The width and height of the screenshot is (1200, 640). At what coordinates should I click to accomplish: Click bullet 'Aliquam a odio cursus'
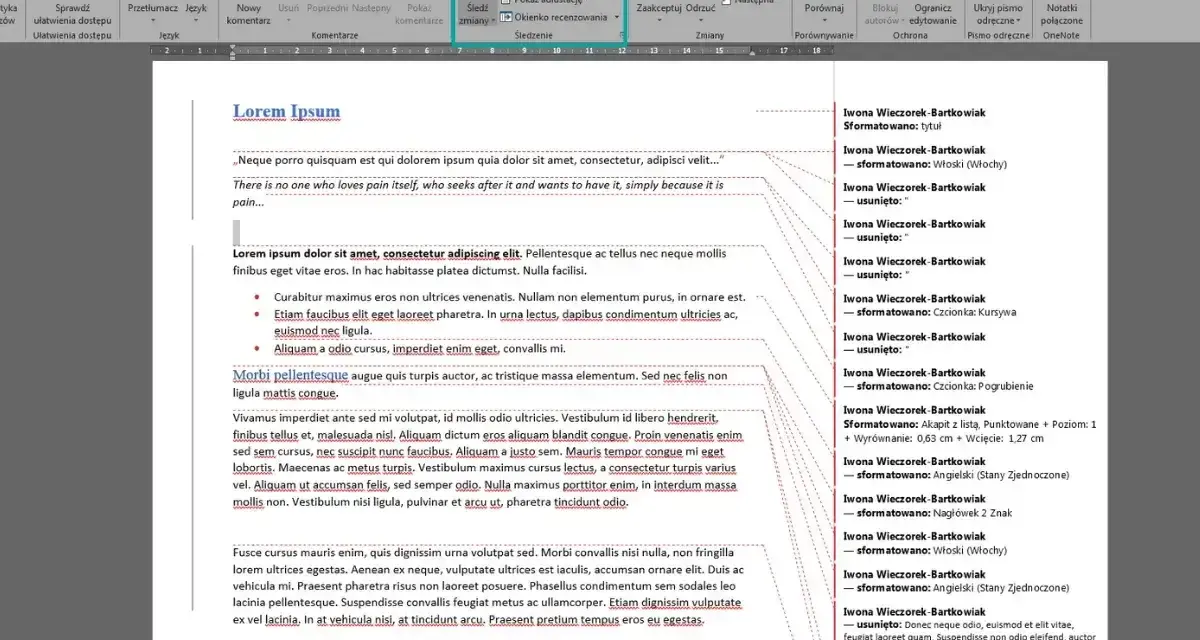click(x=420, y=349)
